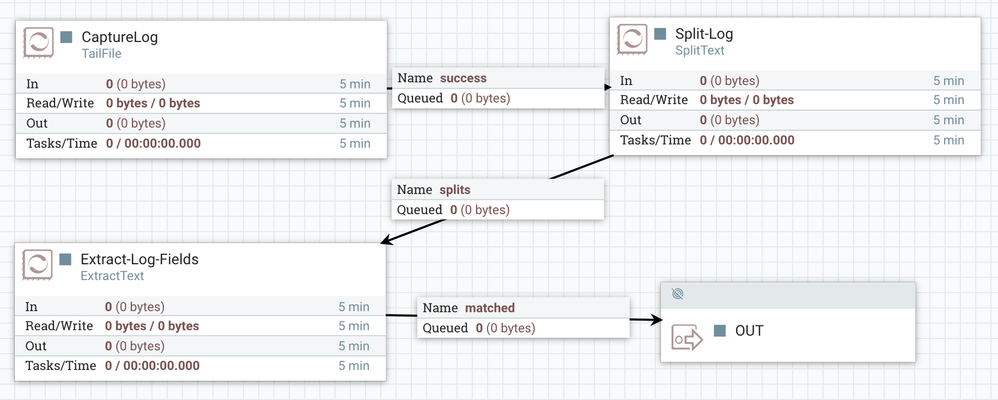This screenshot has width=998, height=400.
Task: Click the stopped status square beside OUT
Action: tap(720, 330)
